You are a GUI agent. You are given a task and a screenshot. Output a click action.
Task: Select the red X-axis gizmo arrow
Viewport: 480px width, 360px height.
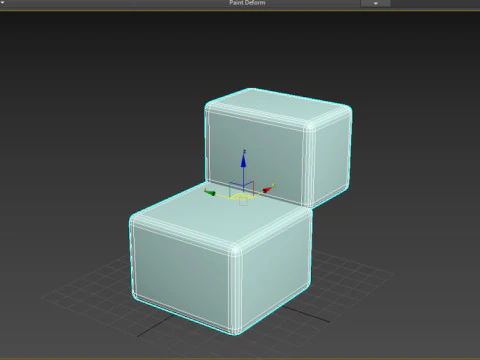[267, 190]
